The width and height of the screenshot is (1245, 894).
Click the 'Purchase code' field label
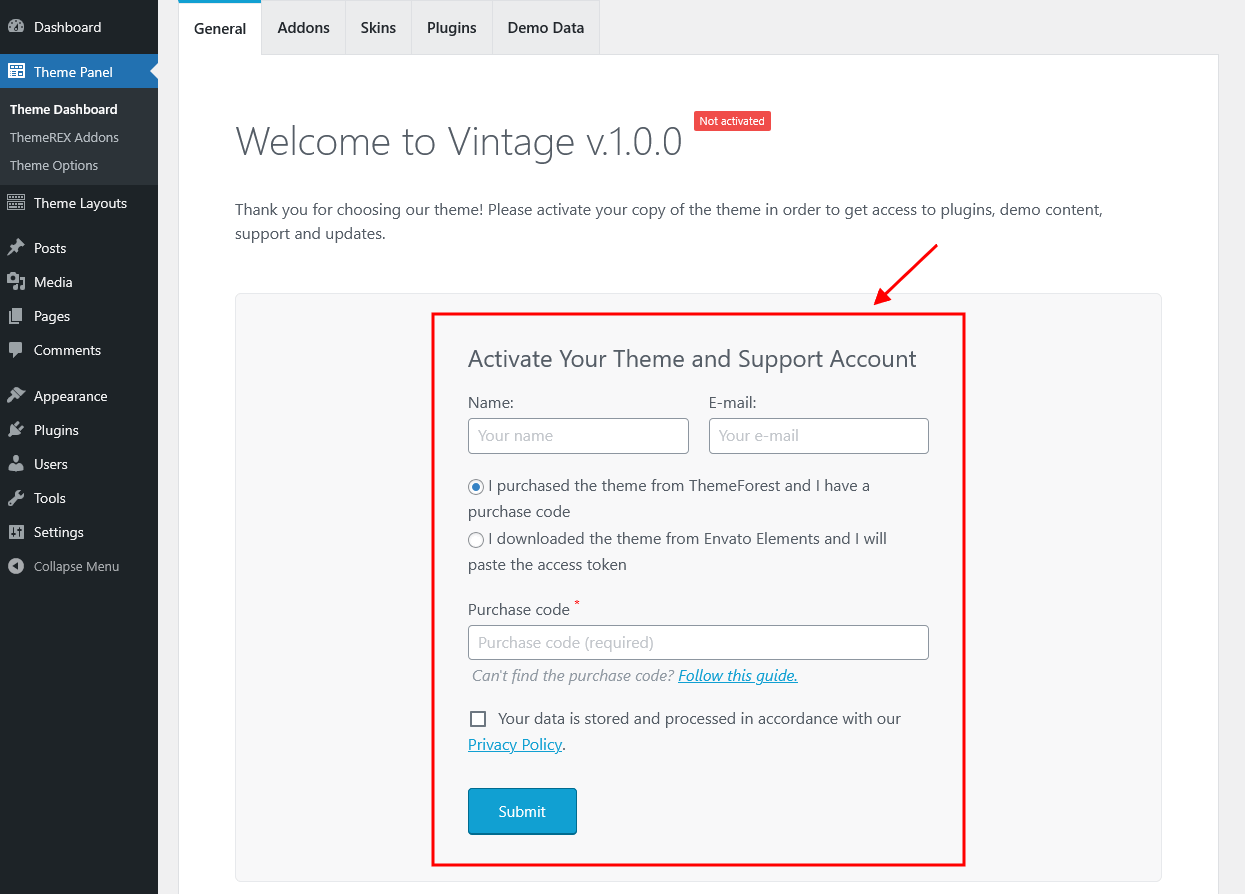[519, 609]
